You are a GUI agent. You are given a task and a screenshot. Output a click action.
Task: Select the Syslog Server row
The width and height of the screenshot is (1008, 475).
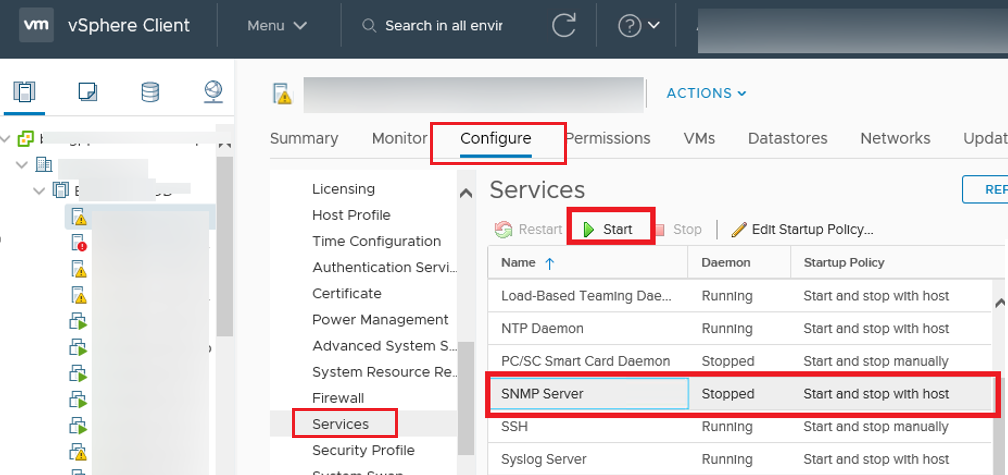[739, 459]
